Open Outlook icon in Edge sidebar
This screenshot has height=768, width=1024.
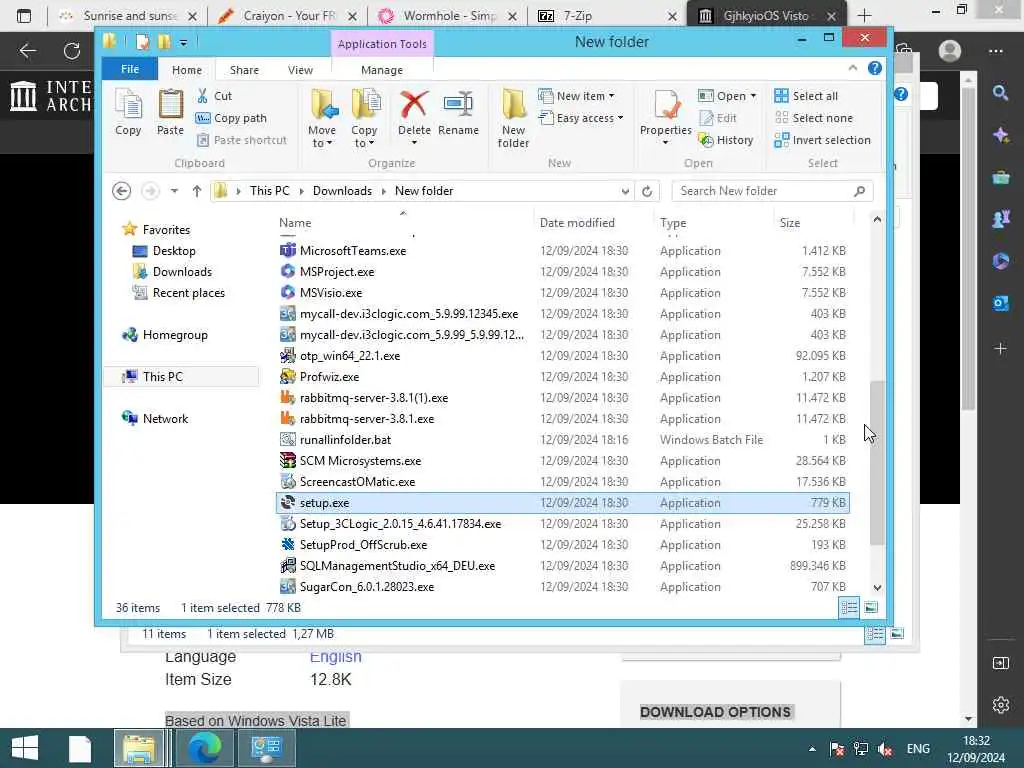pyautogui.click(x=1000, y=302)
